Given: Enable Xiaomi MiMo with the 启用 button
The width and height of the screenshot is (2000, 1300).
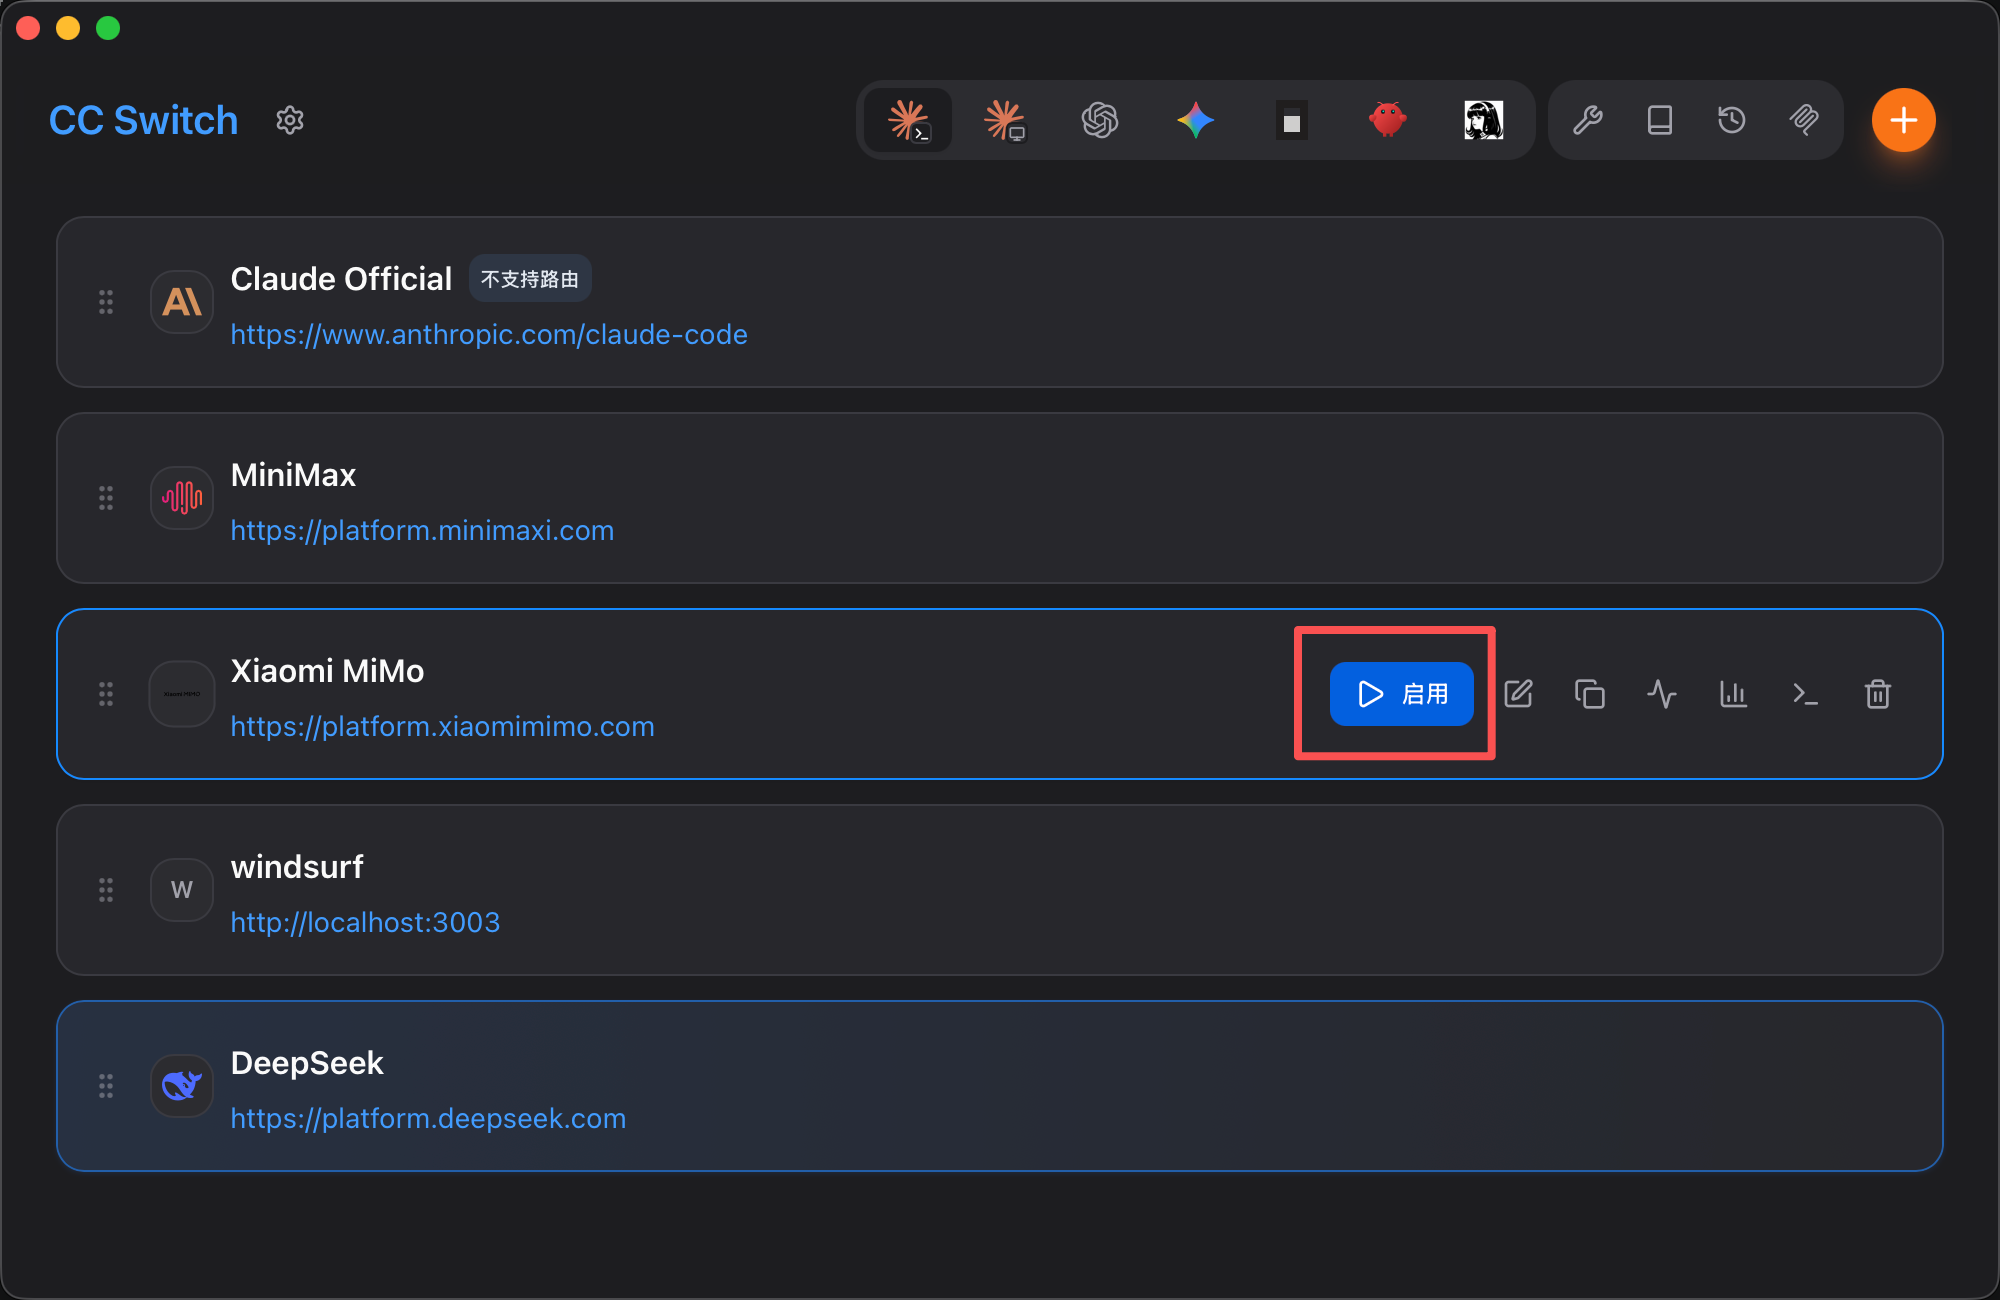Looking at the screenshot, I should [1402, 694].
